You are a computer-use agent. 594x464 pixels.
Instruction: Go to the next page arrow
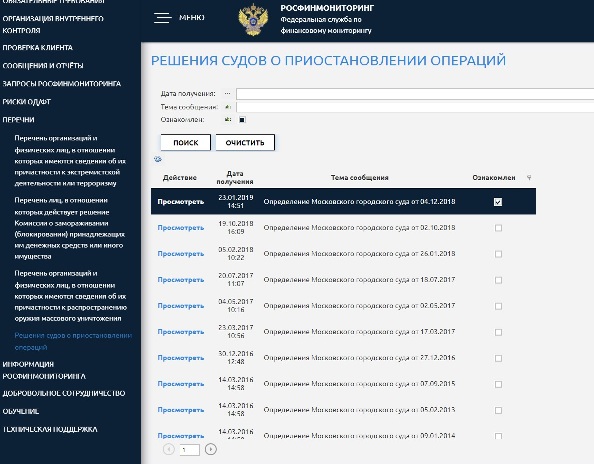pos(211,449)
